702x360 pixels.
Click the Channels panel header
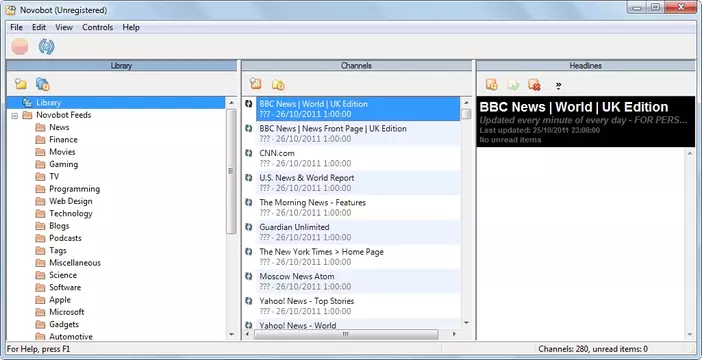click(x=356, y=65)
